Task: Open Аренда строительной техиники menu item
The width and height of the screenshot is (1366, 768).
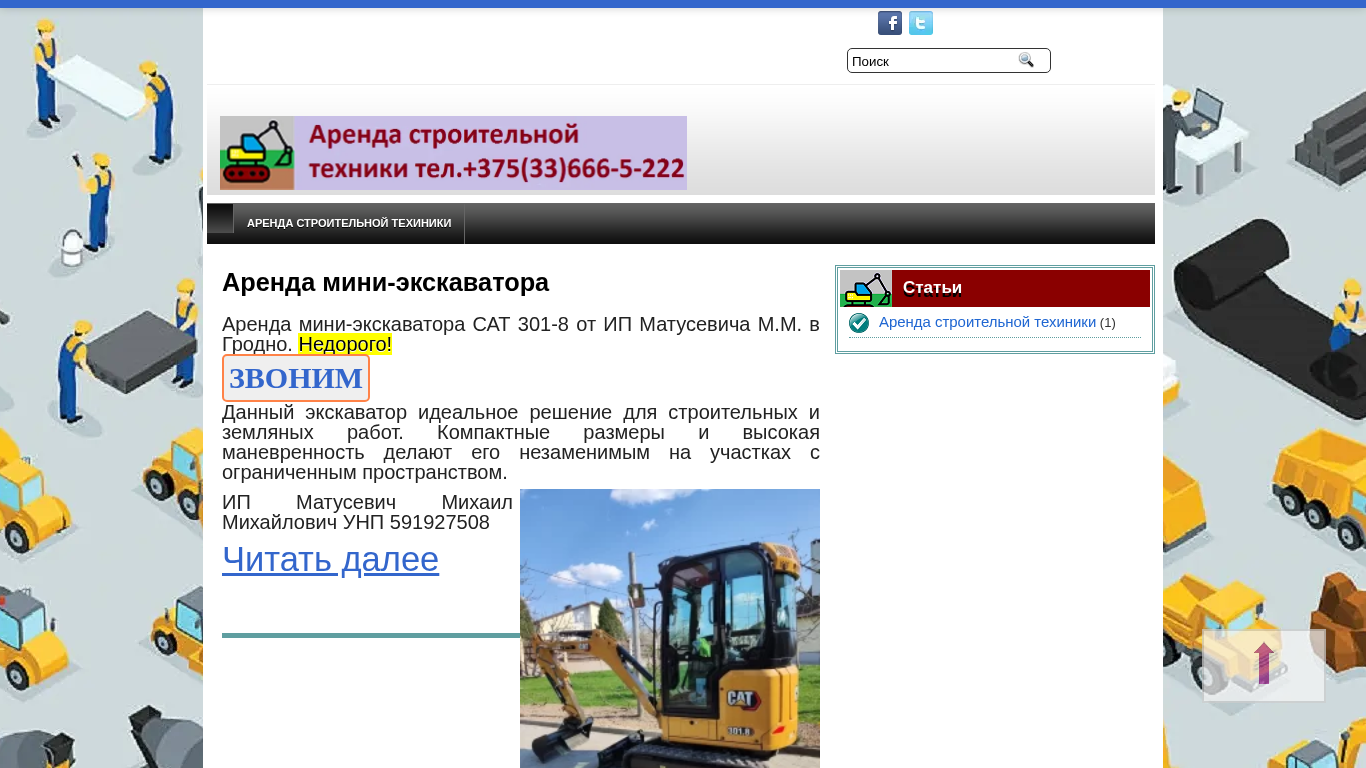Action: coord(349,223)
